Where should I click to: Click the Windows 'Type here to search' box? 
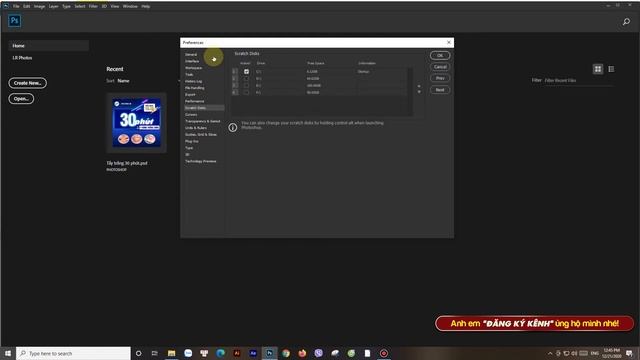(73, 353)
